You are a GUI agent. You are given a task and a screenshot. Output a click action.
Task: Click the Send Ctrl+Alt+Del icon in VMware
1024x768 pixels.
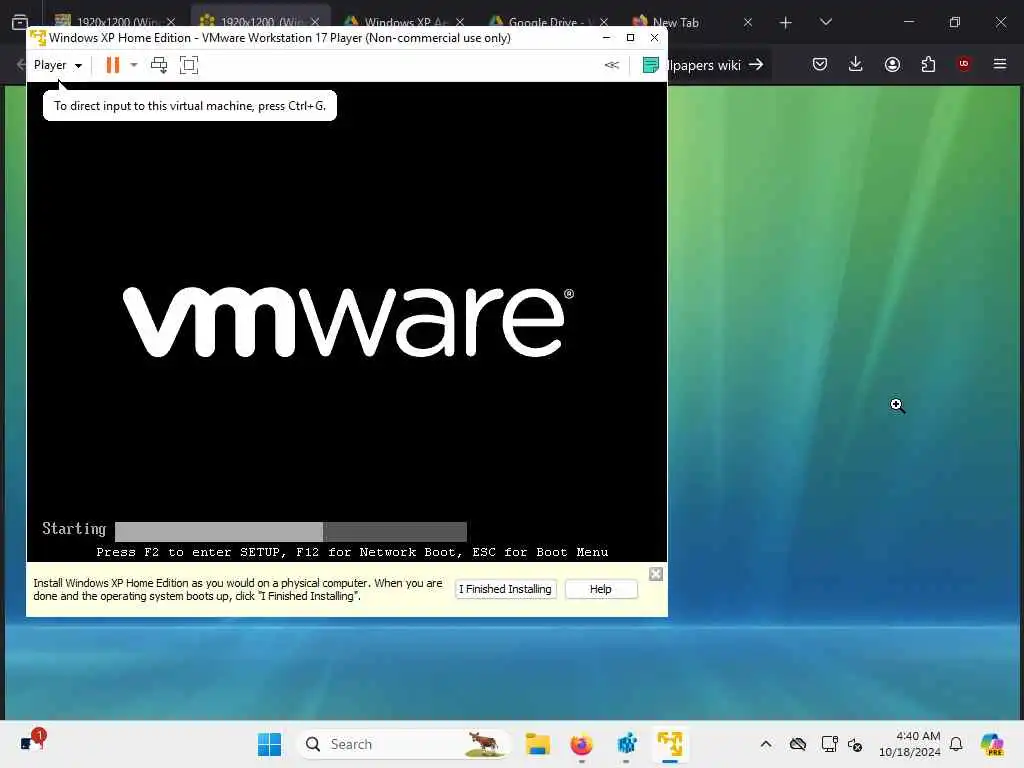tap(159, 65)
